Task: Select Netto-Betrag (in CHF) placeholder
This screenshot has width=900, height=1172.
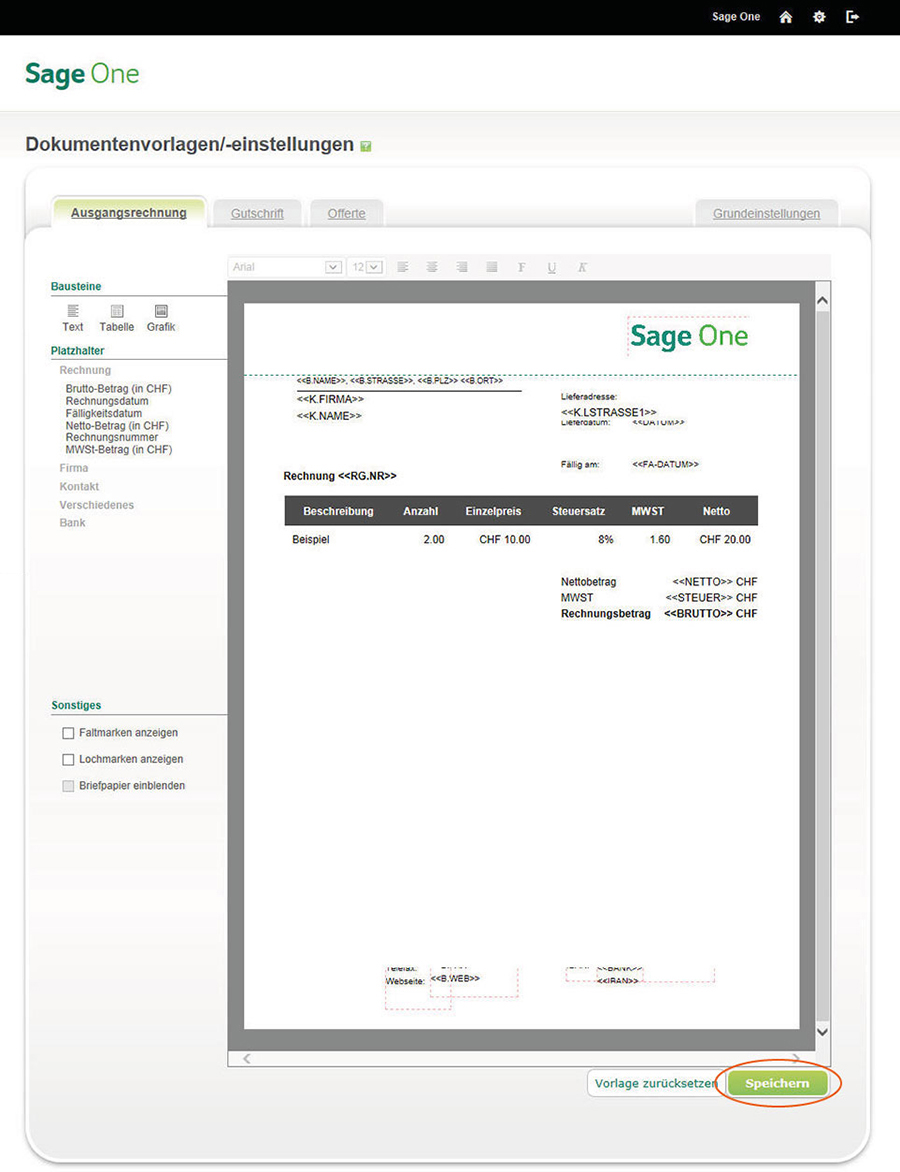Action: pyautogui.click(x=117, y=425)
